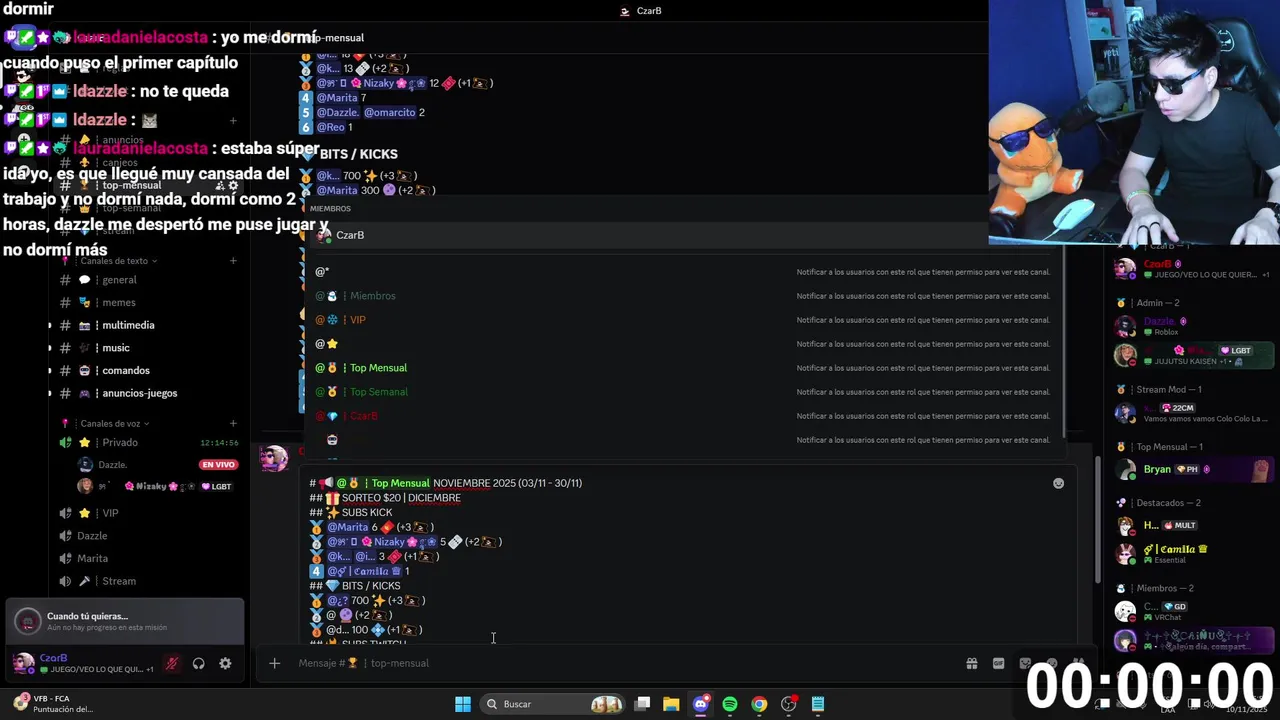Open Google Chrome from the taskbar
The image size is (1280, 720).
[x=759, y=704]
